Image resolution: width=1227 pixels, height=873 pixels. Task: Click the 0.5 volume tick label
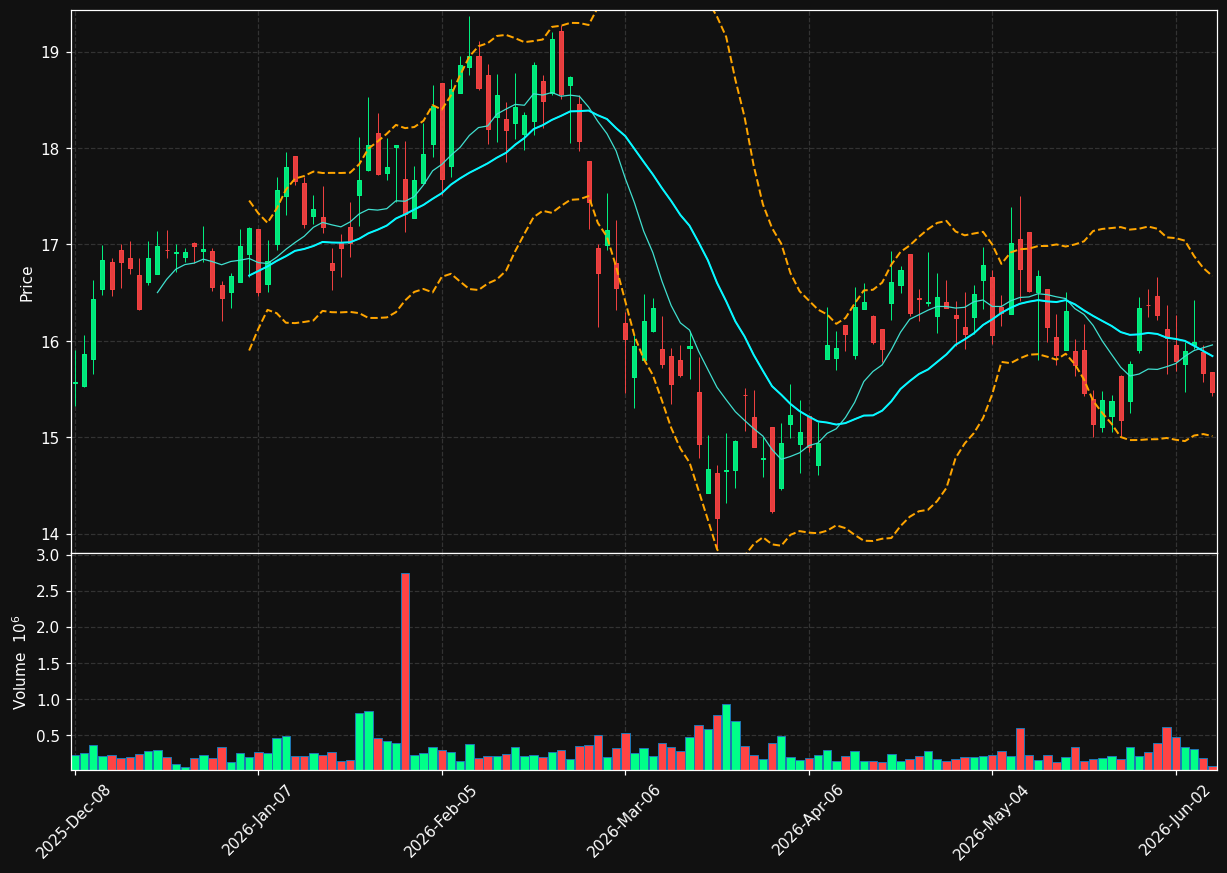coord(48,736)
